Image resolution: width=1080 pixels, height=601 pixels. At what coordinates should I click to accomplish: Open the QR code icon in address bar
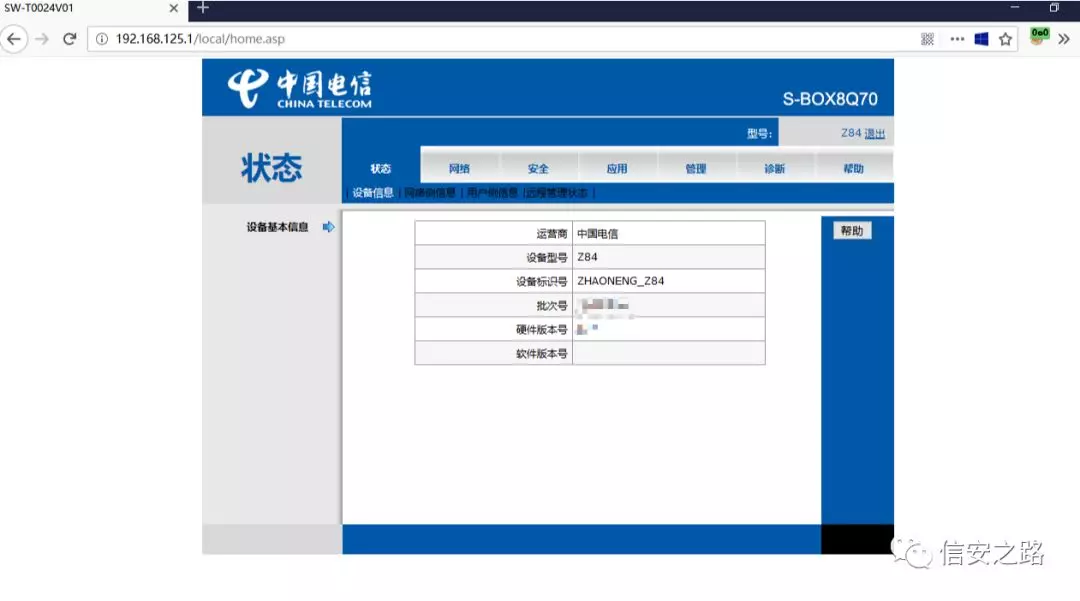coord(927,39)
